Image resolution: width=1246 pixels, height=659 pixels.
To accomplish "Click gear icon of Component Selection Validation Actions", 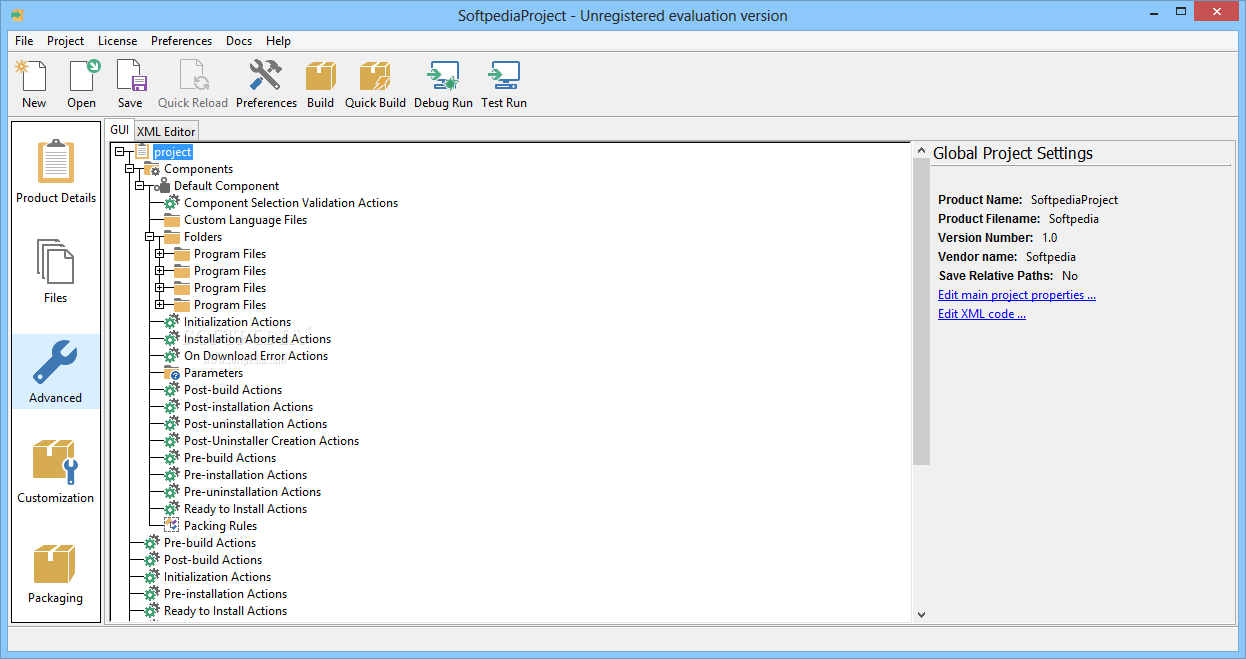I will 172,203.
